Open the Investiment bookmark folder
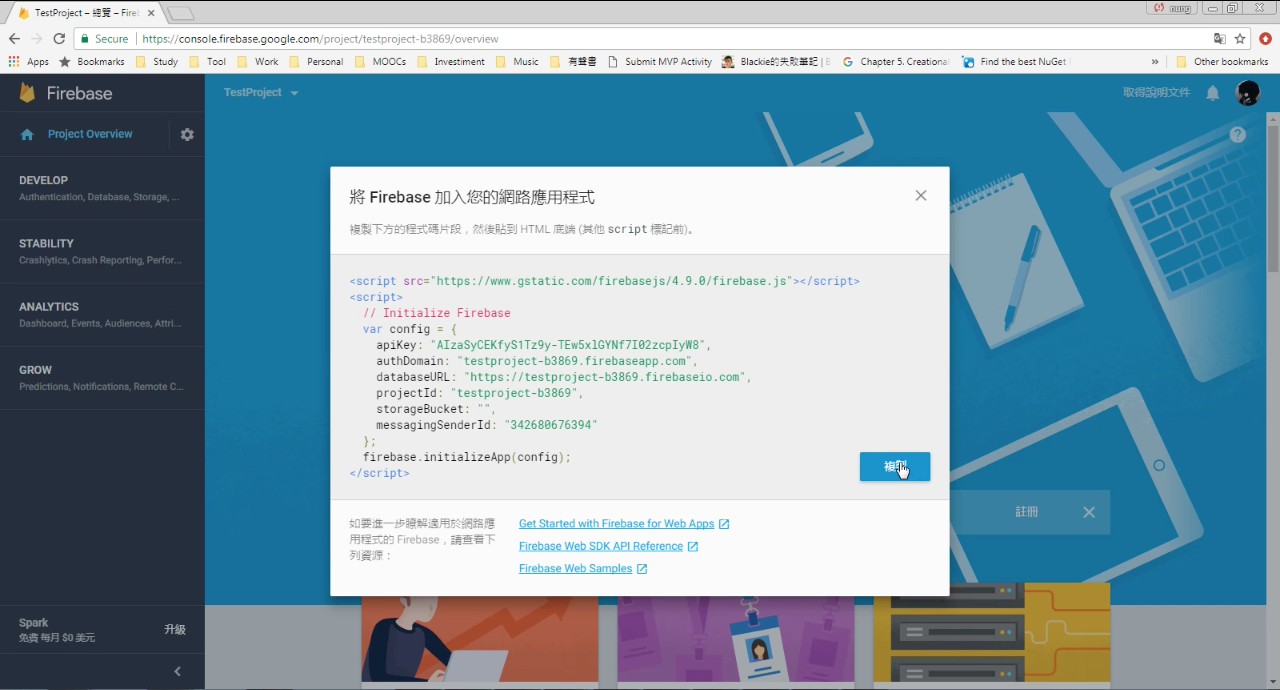The height and width of the screenshot is (690, 1280). point(451,62)
